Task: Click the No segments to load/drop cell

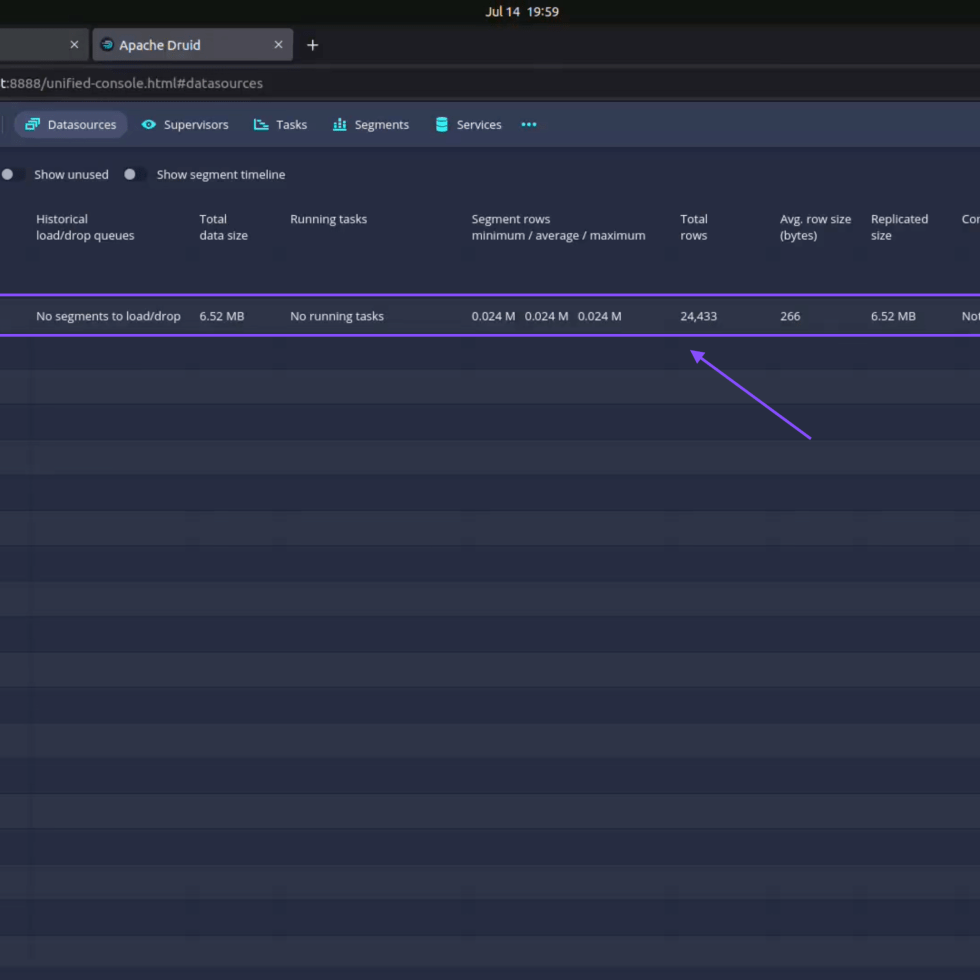Action: pyautogui.click(x=108, y=316)
